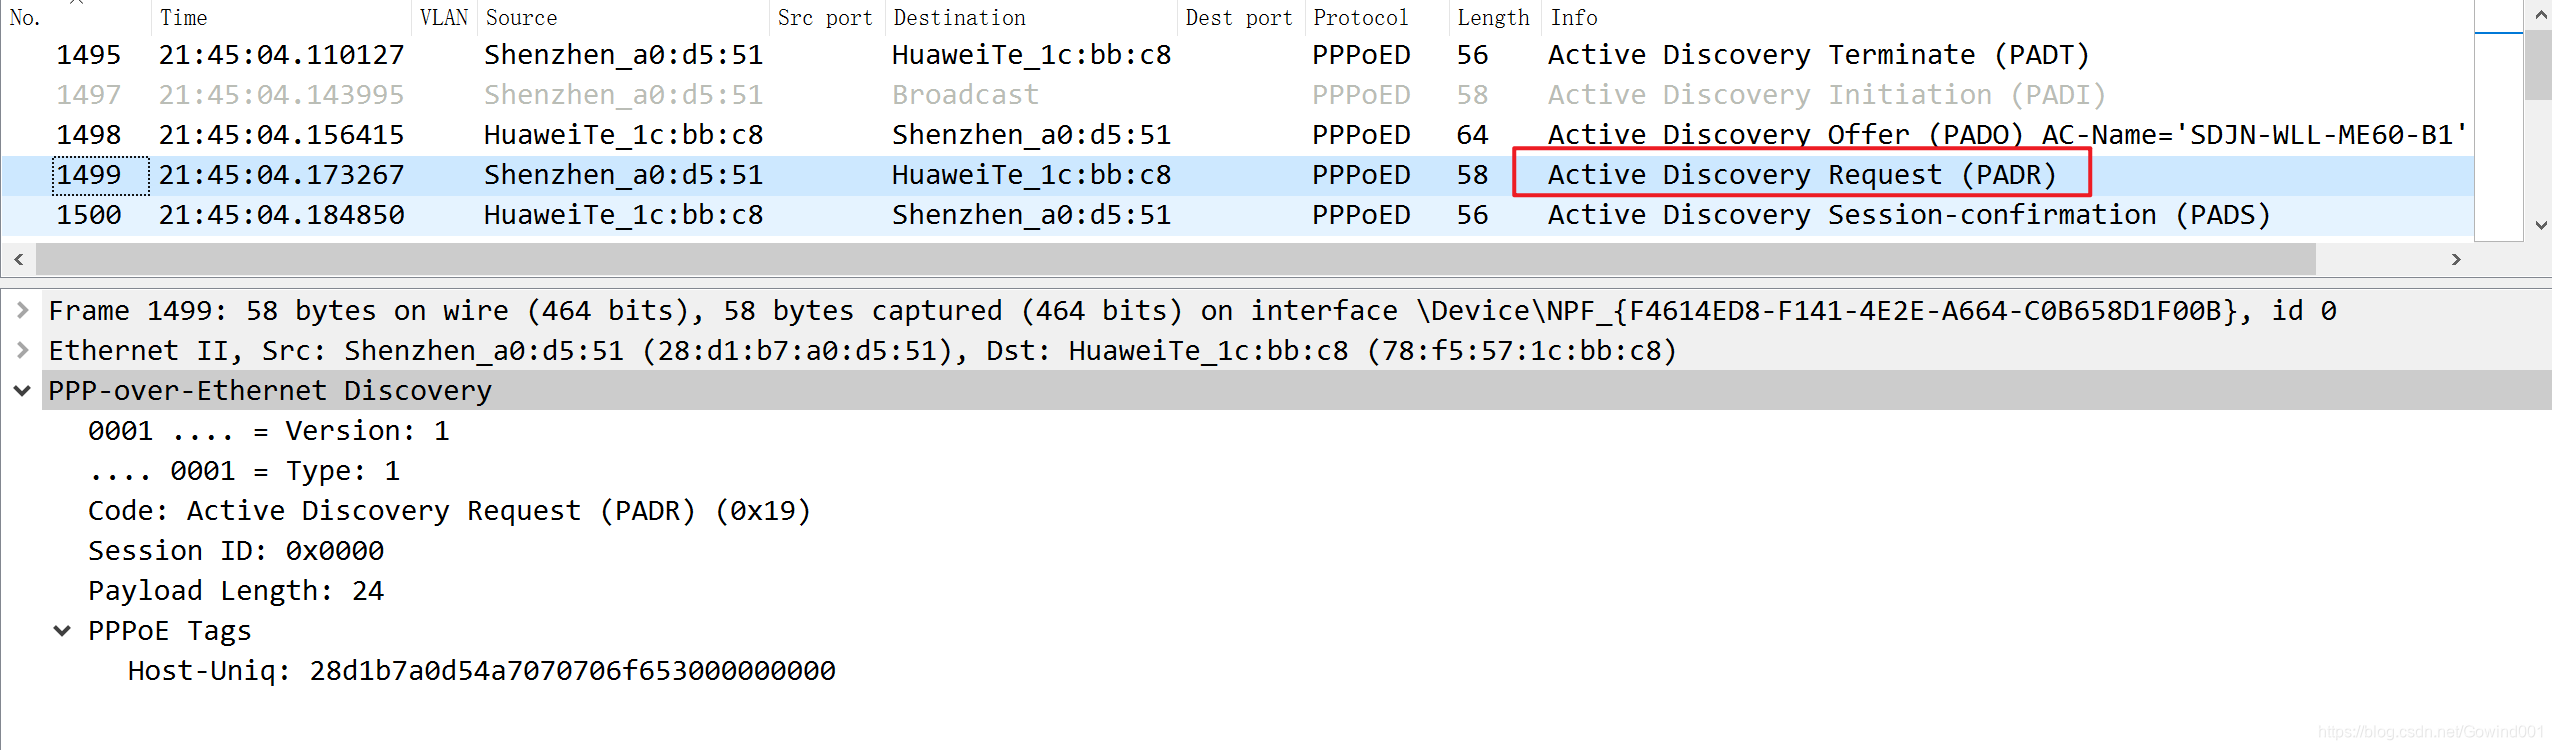Screen dimensions: 2552x750
Task: Select packet 1497 PADI broadcast row
Action: coord(1238,95)
